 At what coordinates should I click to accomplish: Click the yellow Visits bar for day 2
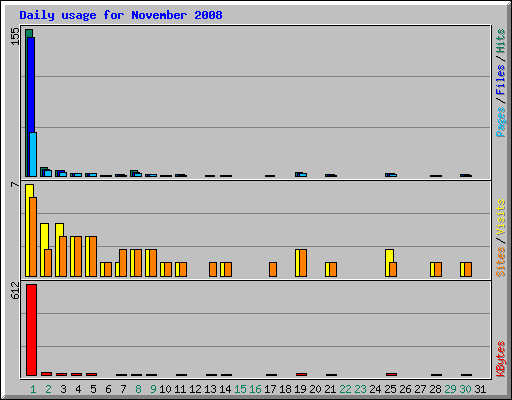(x=43, y=250)
